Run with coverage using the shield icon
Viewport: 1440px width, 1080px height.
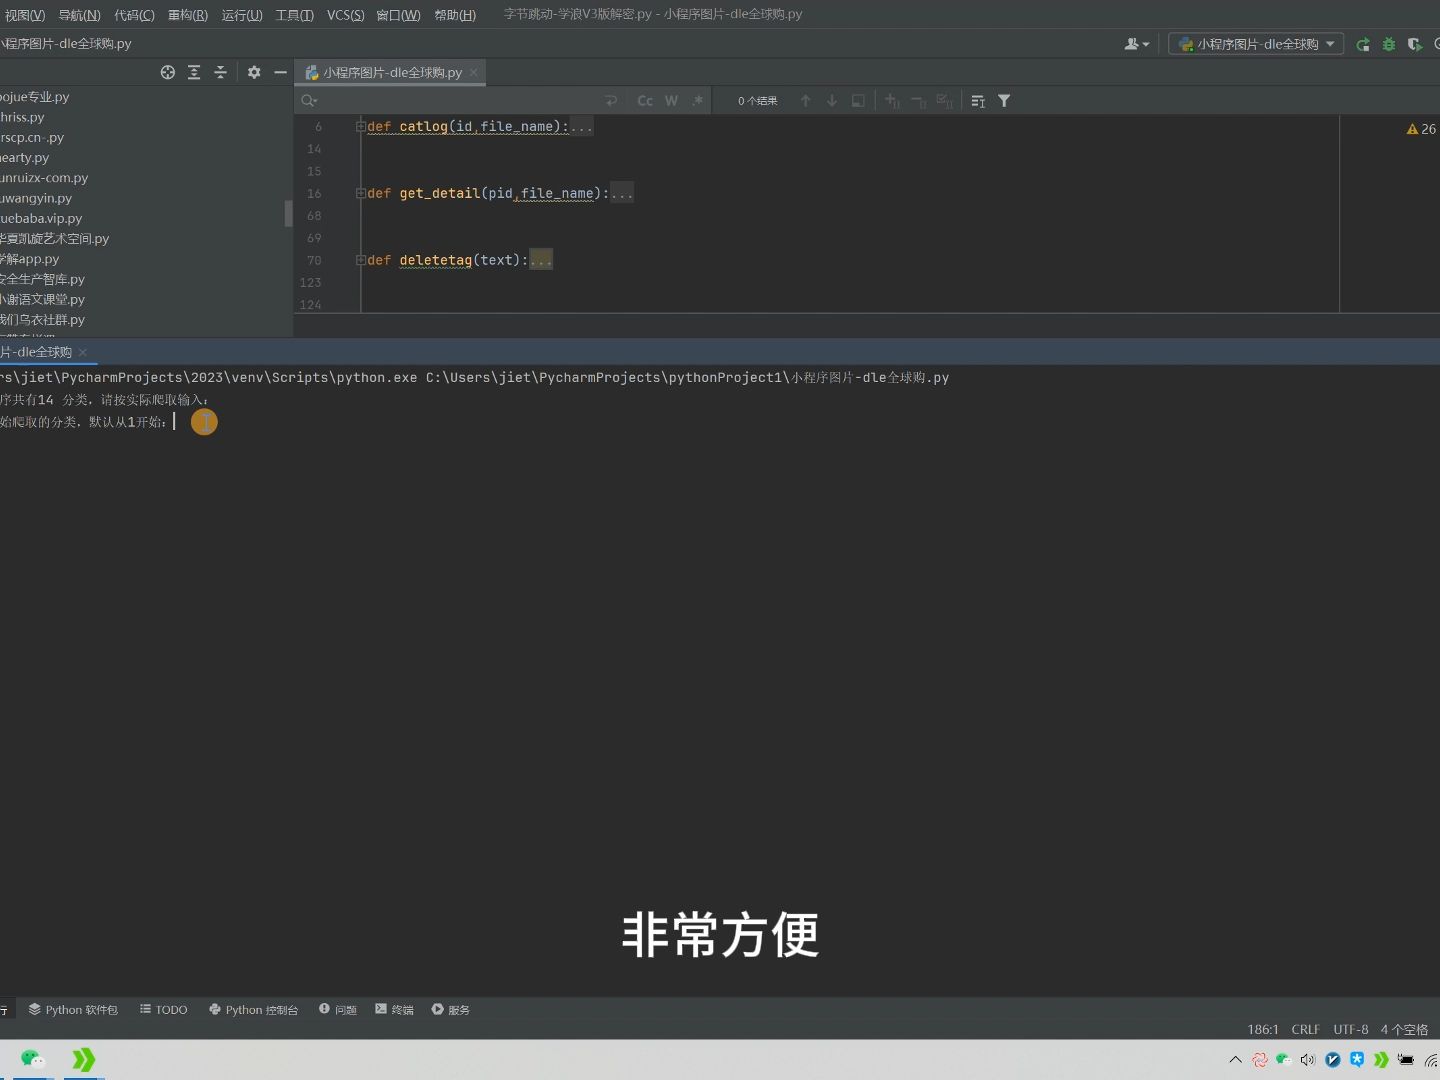[x=1415, y=44]
